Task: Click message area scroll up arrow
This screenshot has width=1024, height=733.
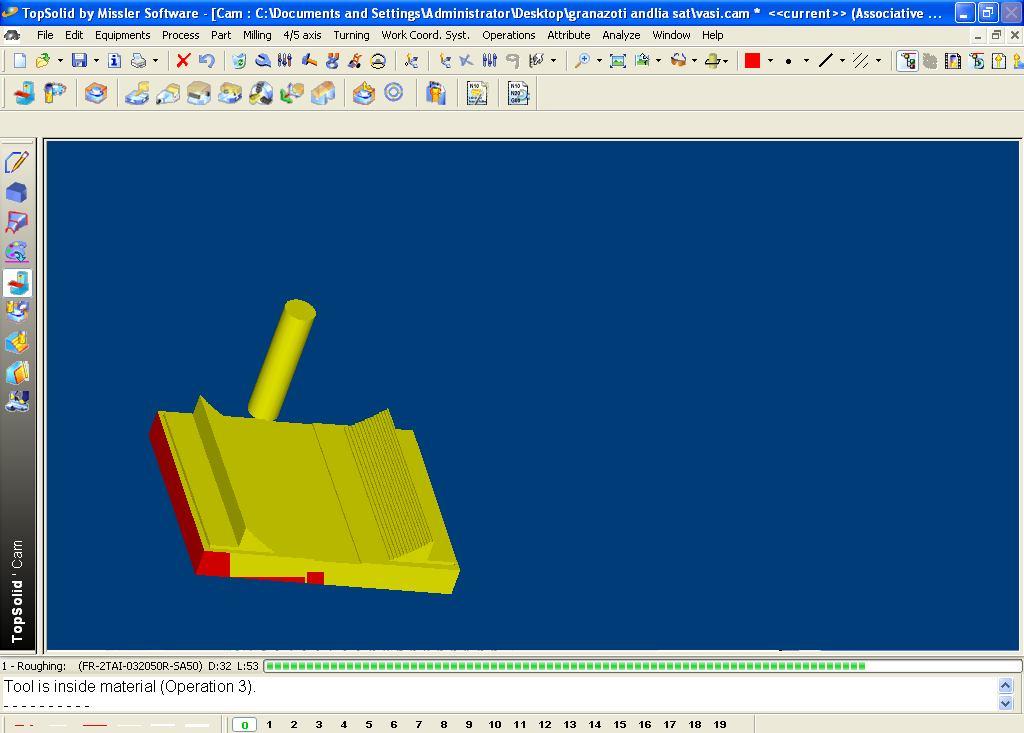Action: tap(1006, 685)
